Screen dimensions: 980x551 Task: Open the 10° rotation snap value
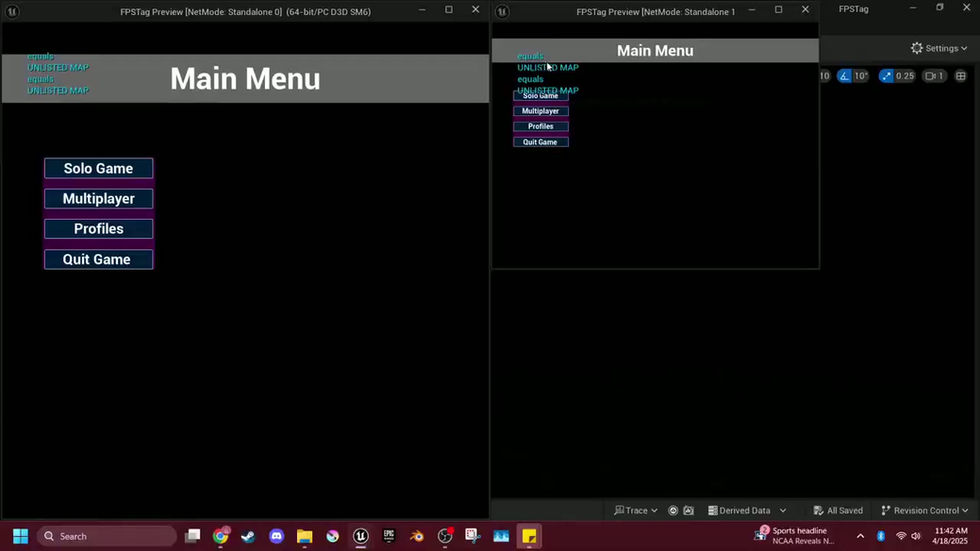861,76
